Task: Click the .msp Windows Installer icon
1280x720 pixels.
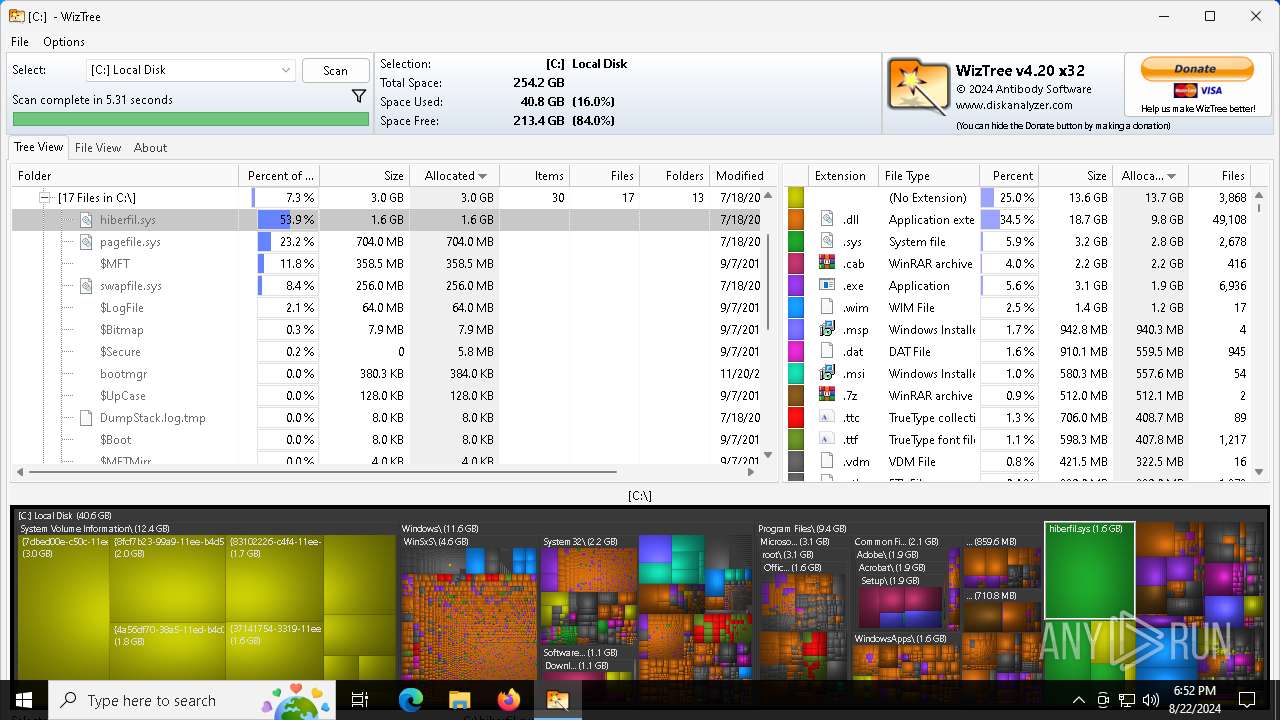Action: pos(827,329)
